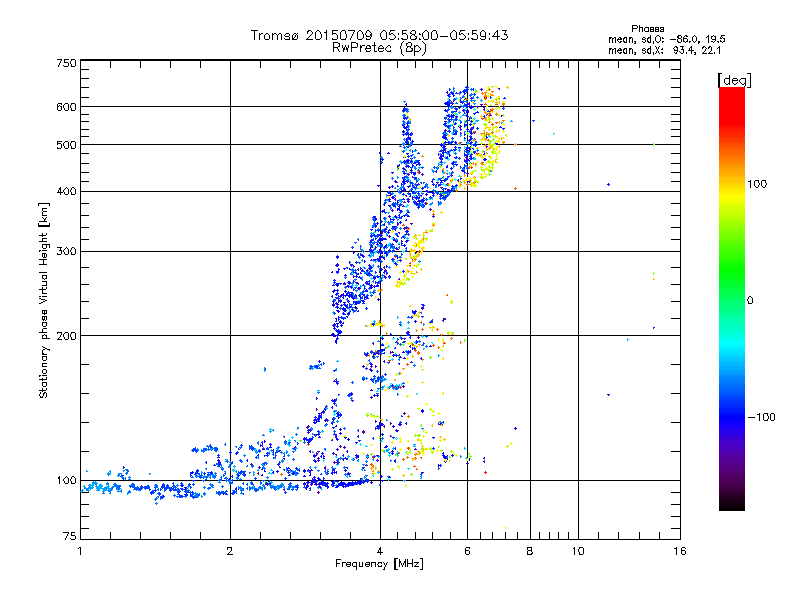Click the y-axis tick label "300"

tap(66, 252)
